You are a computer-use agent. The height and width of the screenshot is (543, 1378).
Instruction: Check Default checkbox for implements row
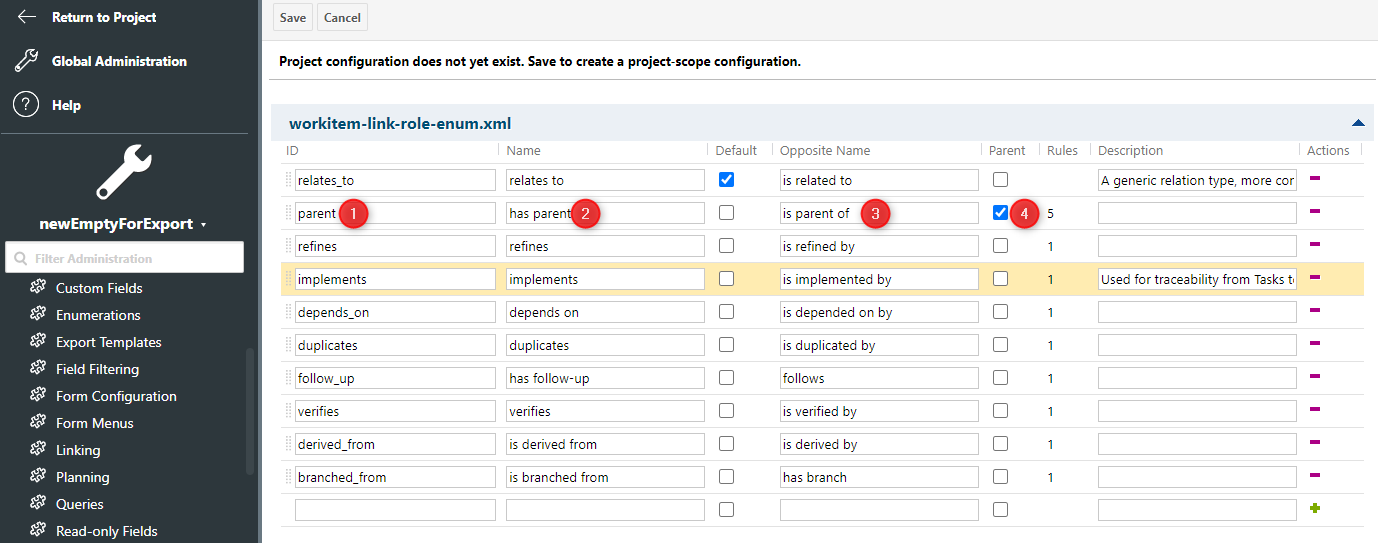point(726,279)
